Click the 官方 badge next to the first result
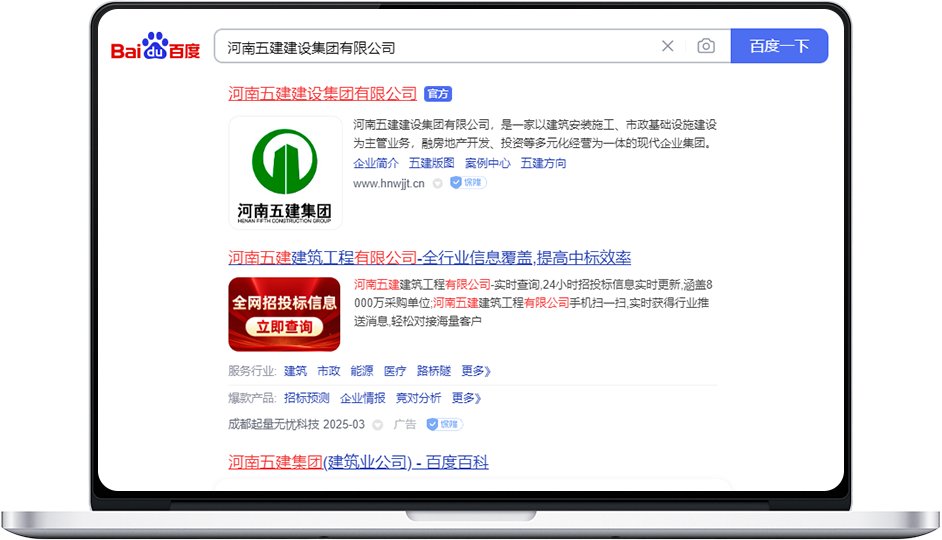 (438, 94)
